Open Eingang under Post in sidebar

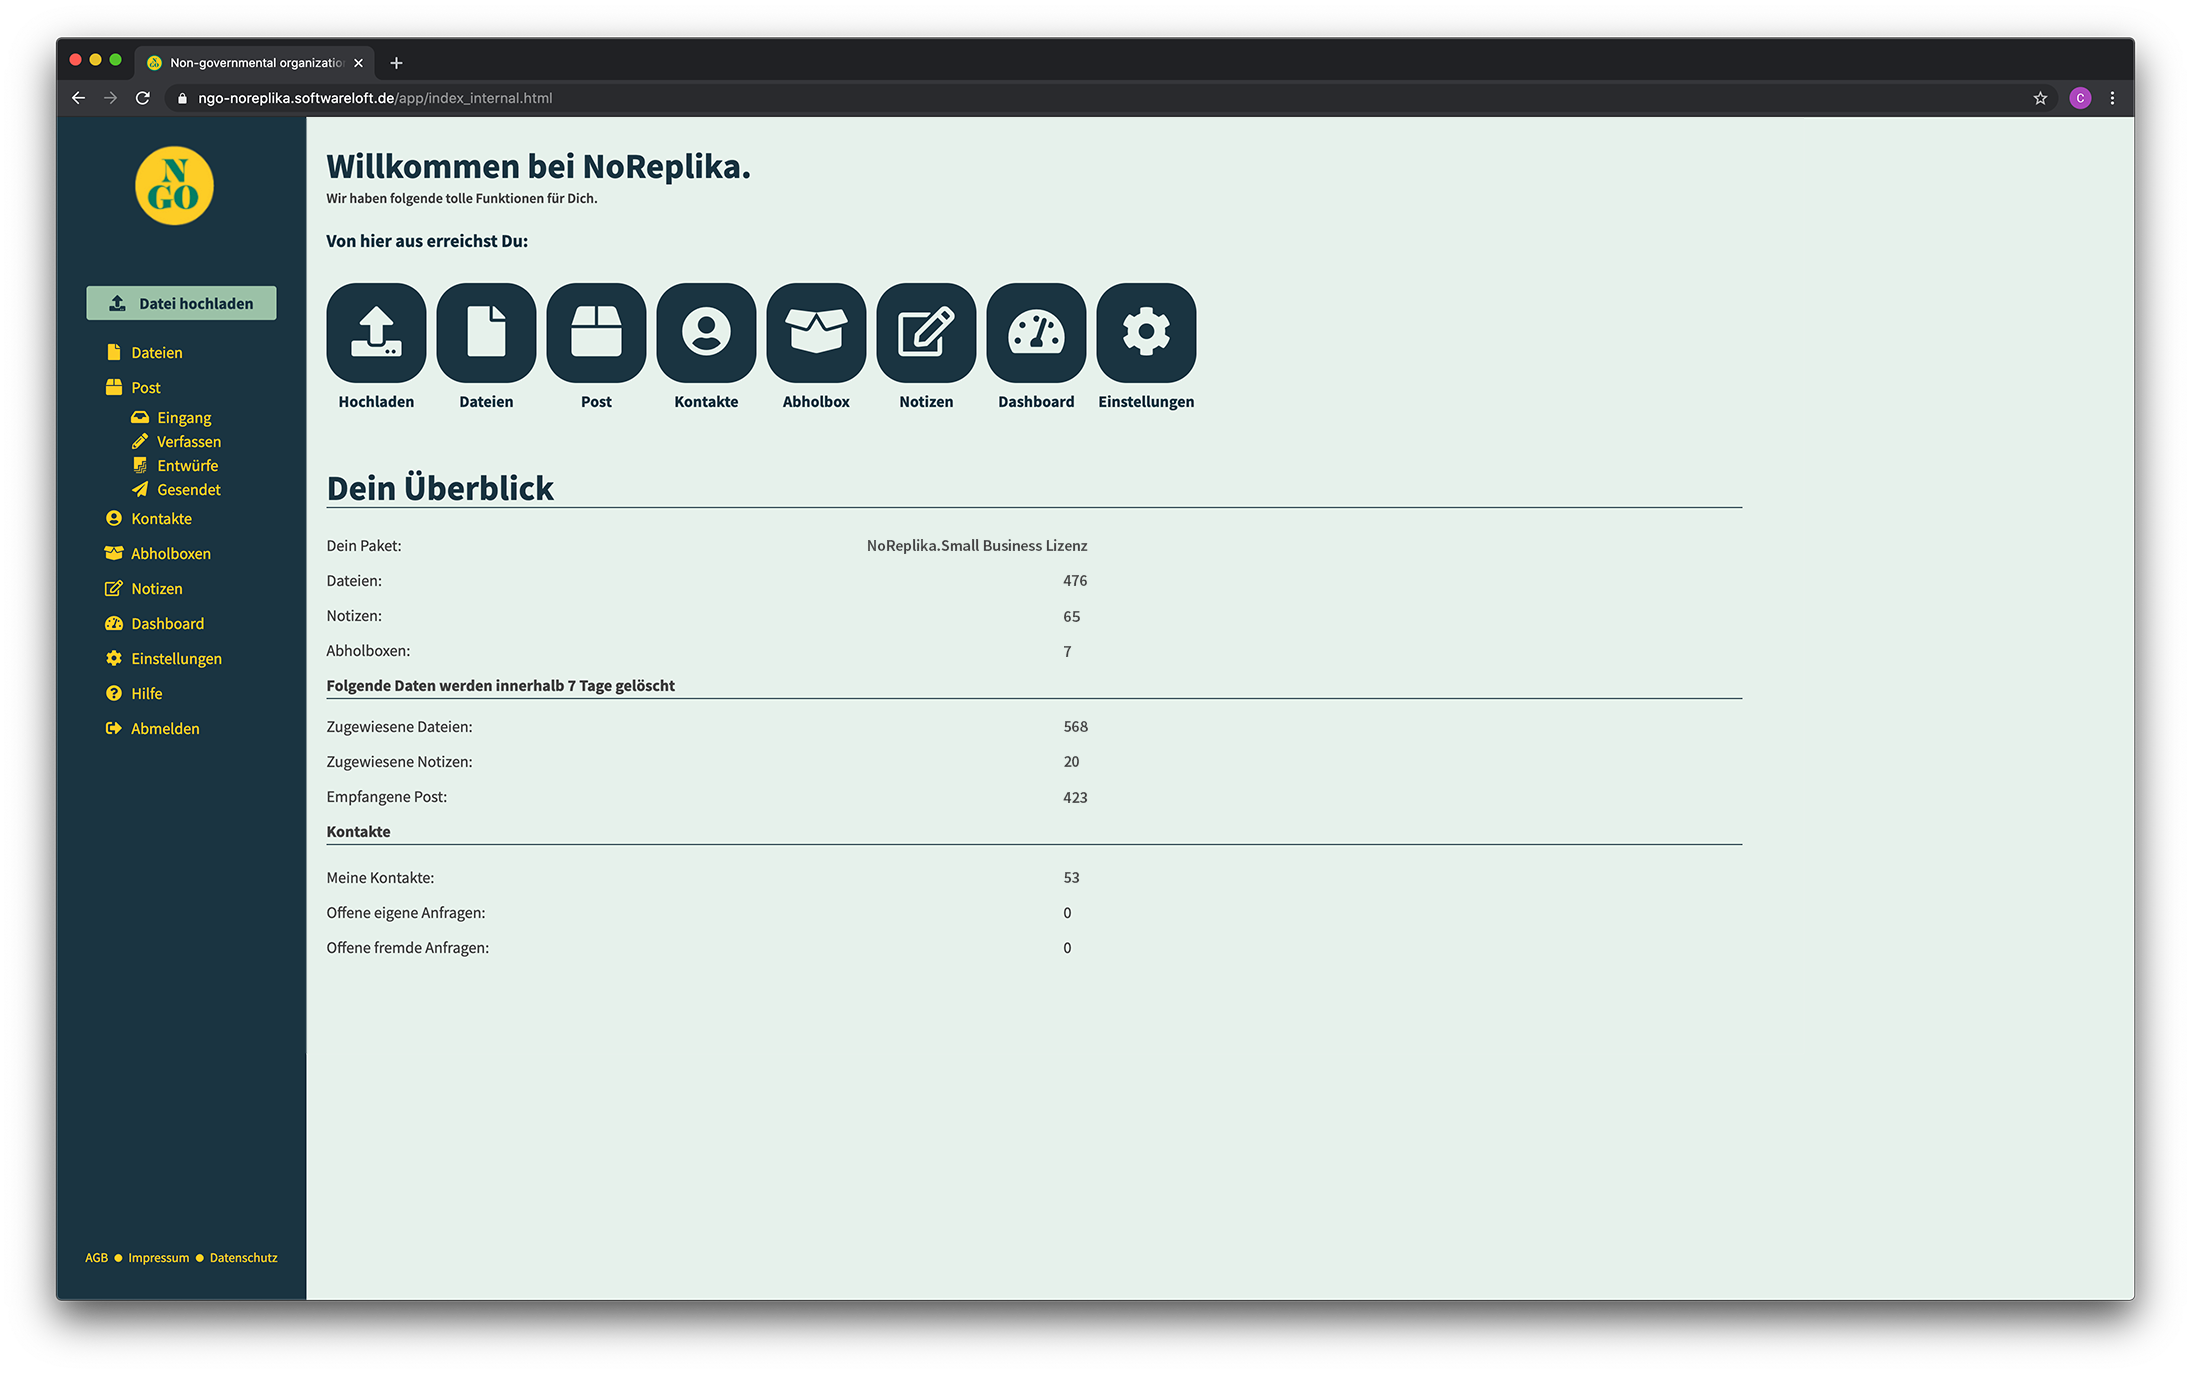[x=183, y=418]
